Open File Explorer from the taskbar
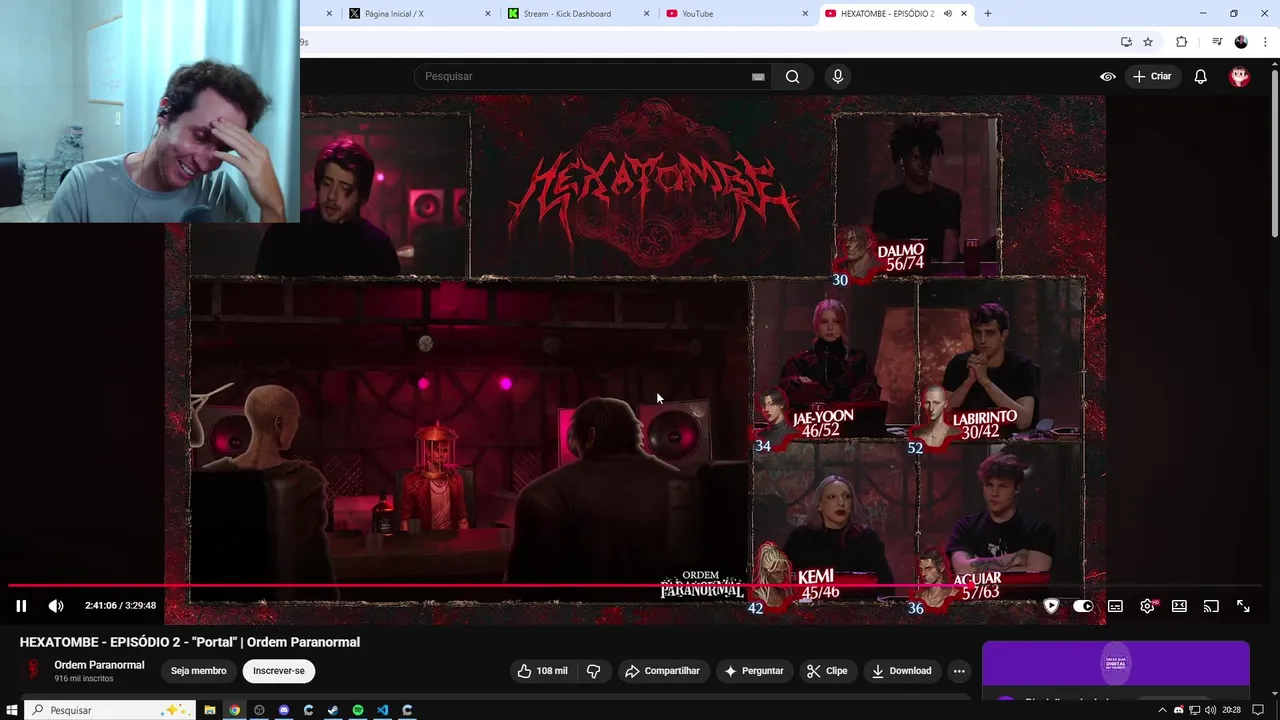1280x720 pixels. tap(210, 710)
